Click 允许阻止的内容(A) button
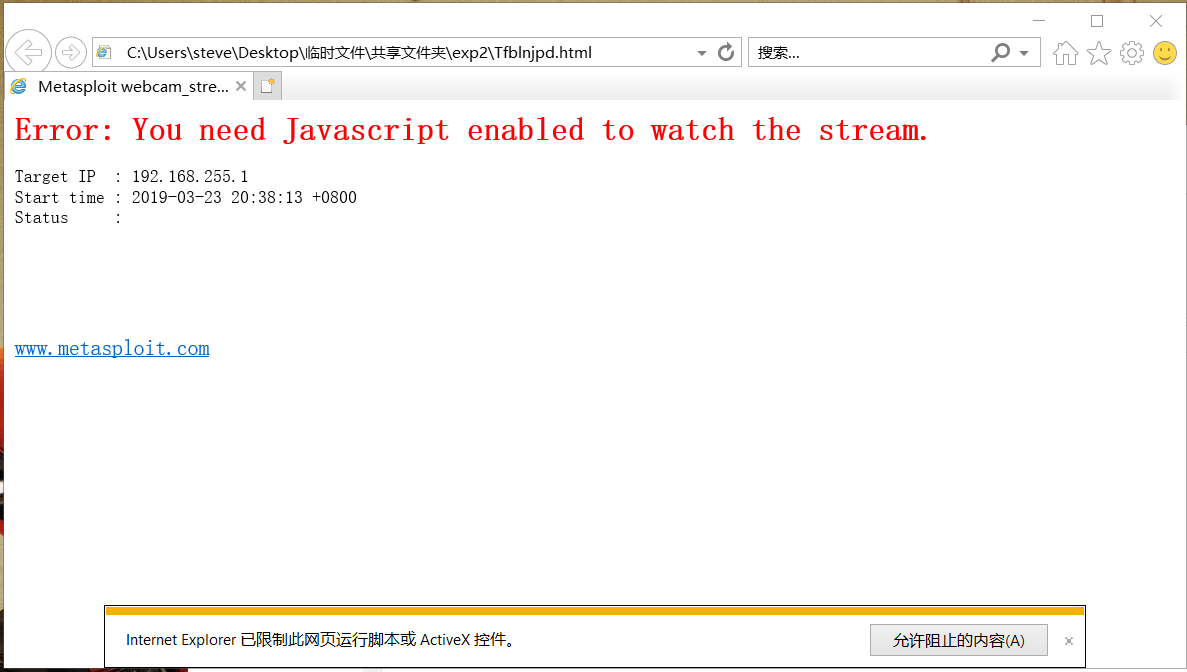The height and width of the screenshot is (672, 1187). [x=958, y=640]
